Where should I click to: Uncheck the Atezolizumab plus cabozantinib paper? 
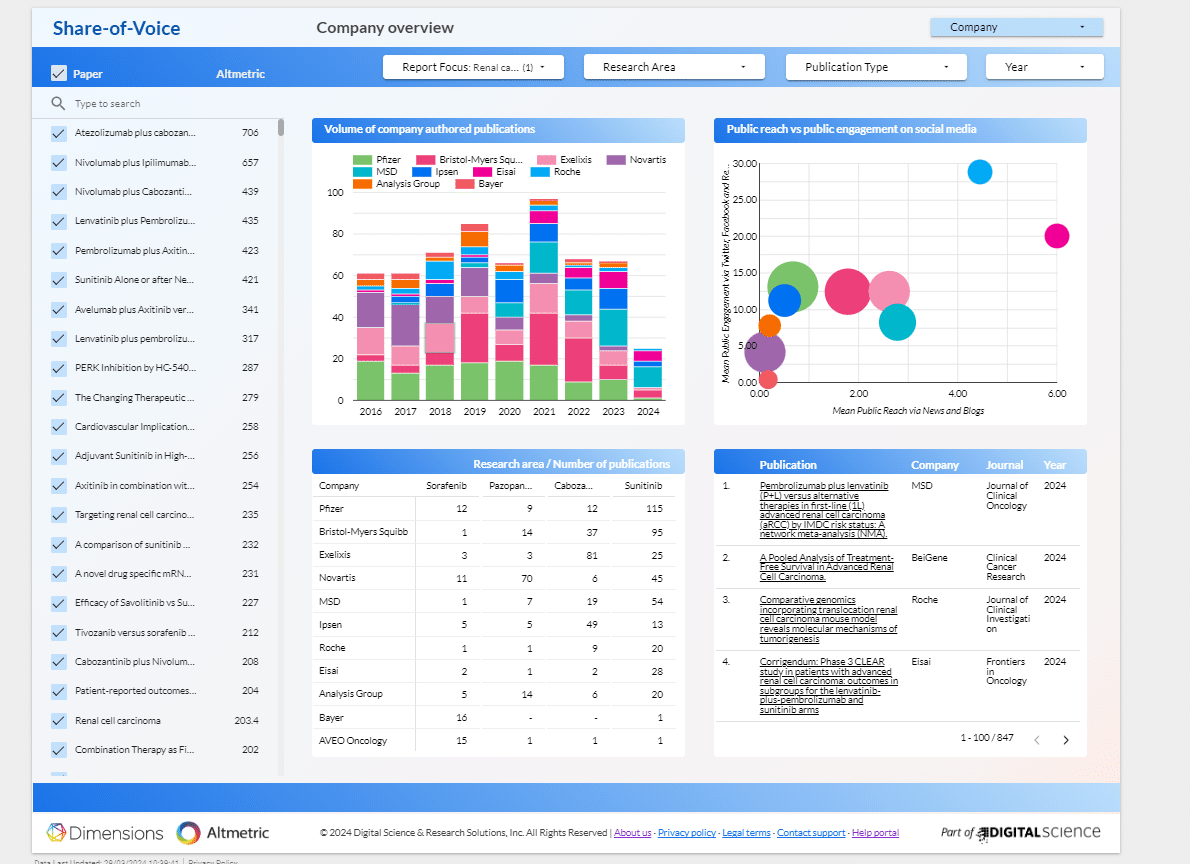point(59,133)
